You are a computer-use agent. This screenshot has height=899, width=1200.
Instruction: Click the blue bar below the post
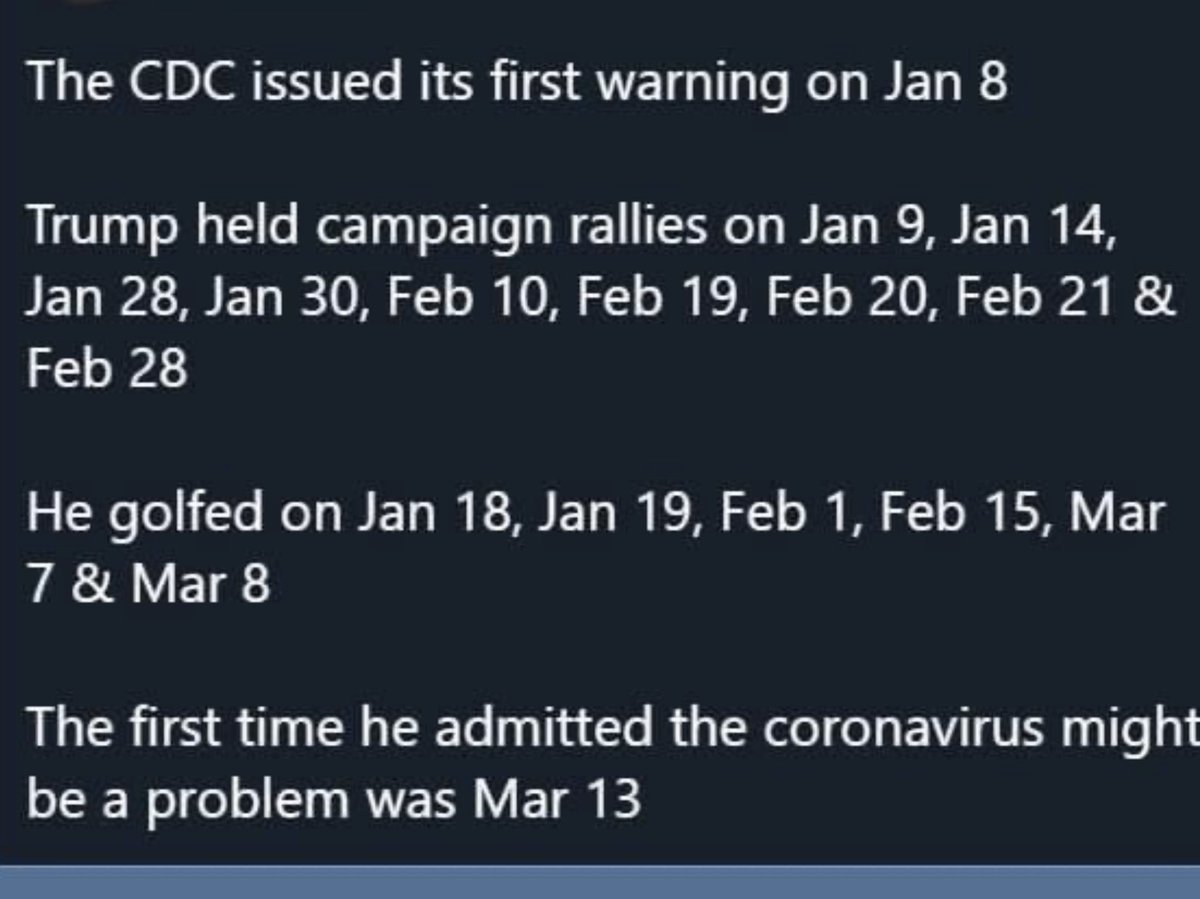pyautogui.click(x=600, y=882)
